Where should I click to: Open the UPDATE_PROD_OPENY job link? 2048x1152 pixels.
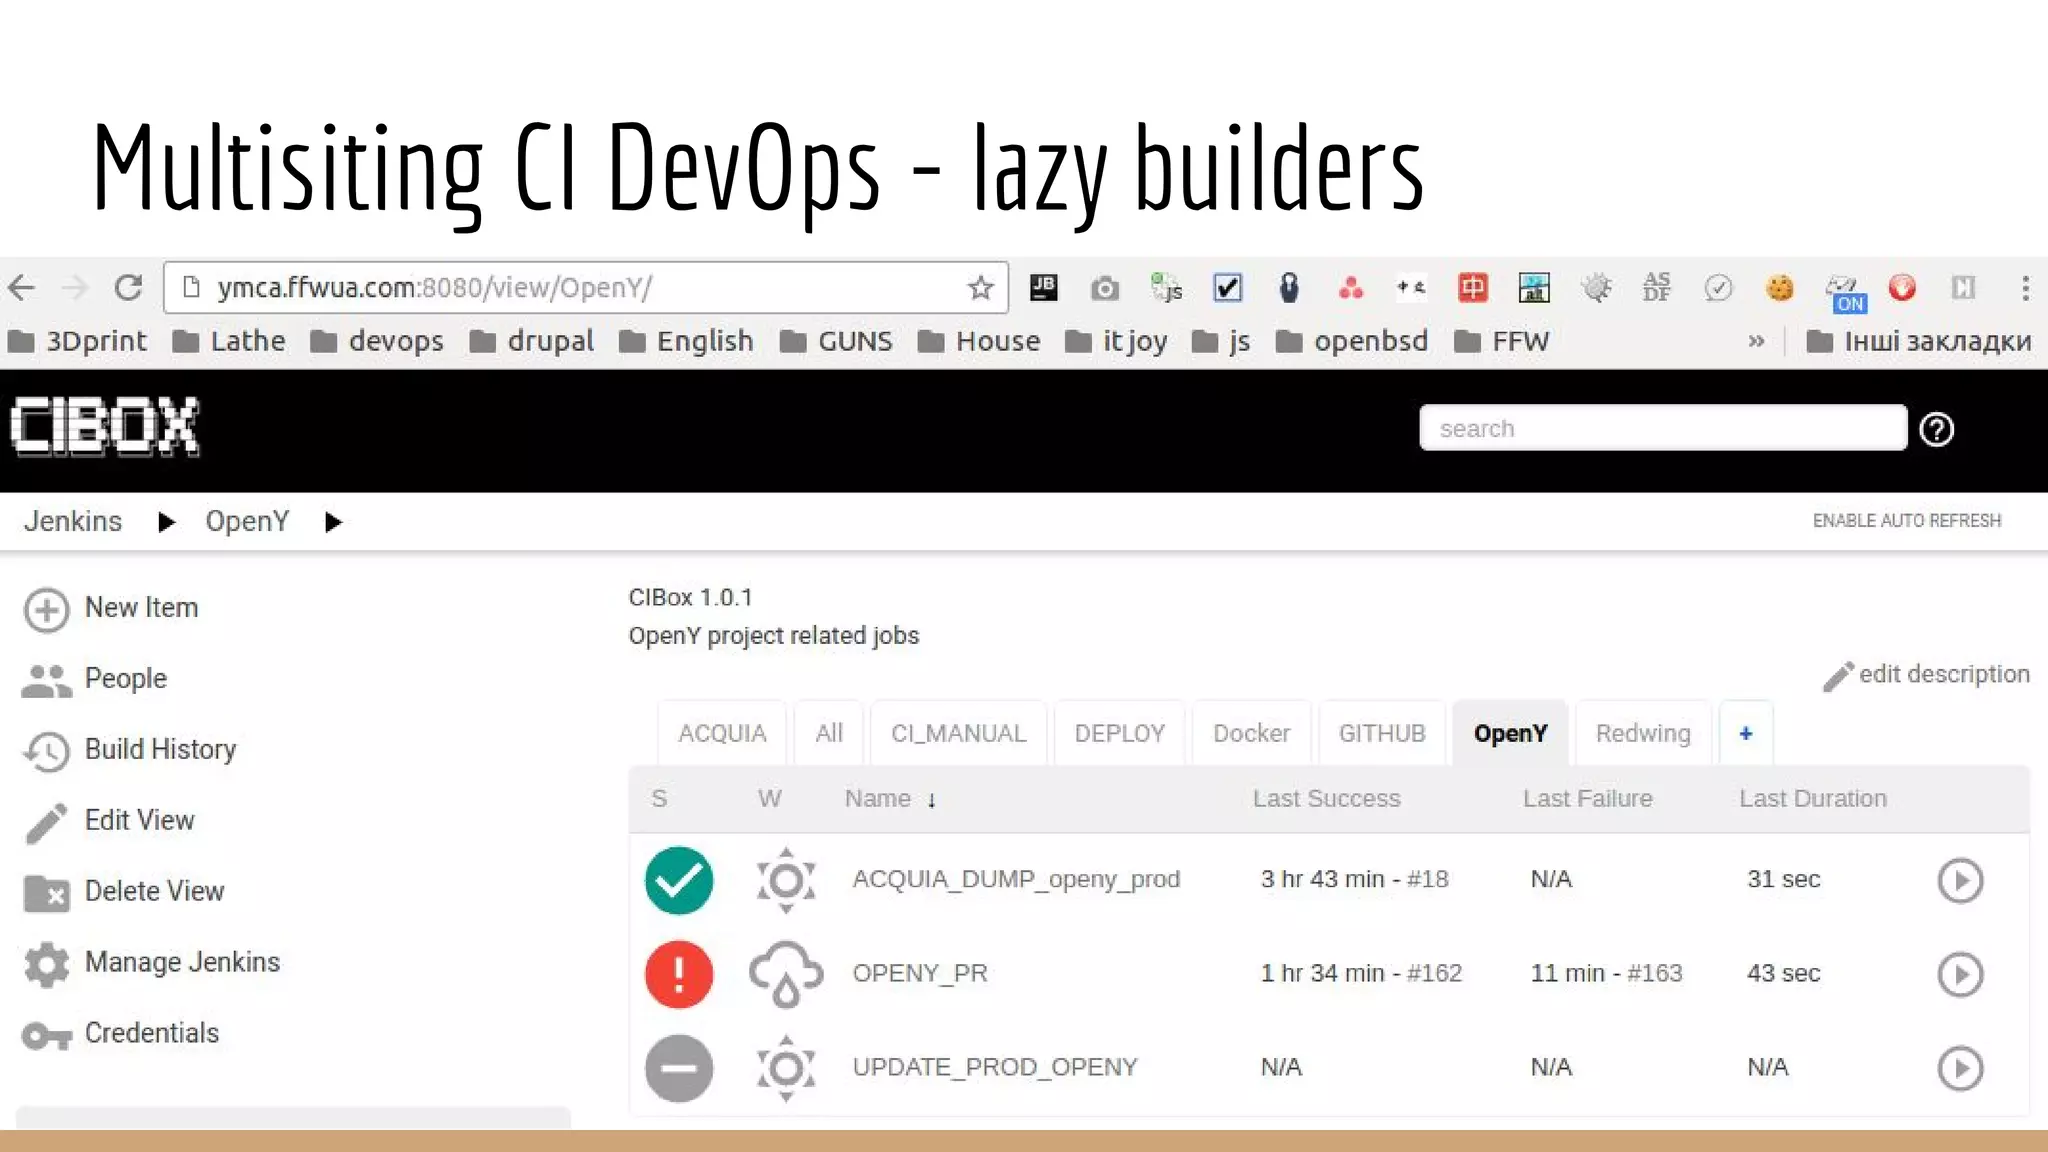(995, 1067)
